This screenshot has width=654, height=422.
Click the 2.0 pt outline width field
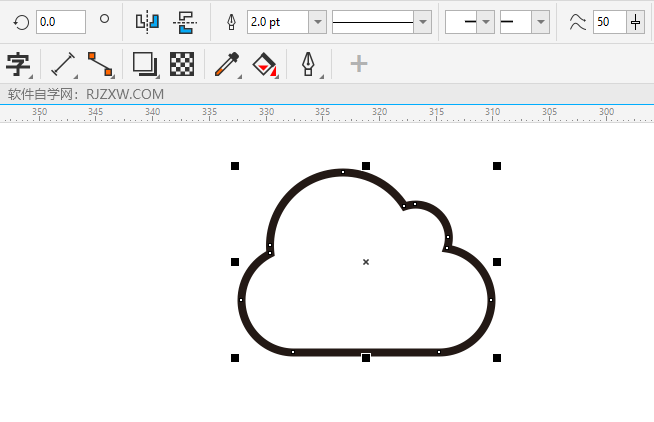pyautogui.click(x=278, y=22)
